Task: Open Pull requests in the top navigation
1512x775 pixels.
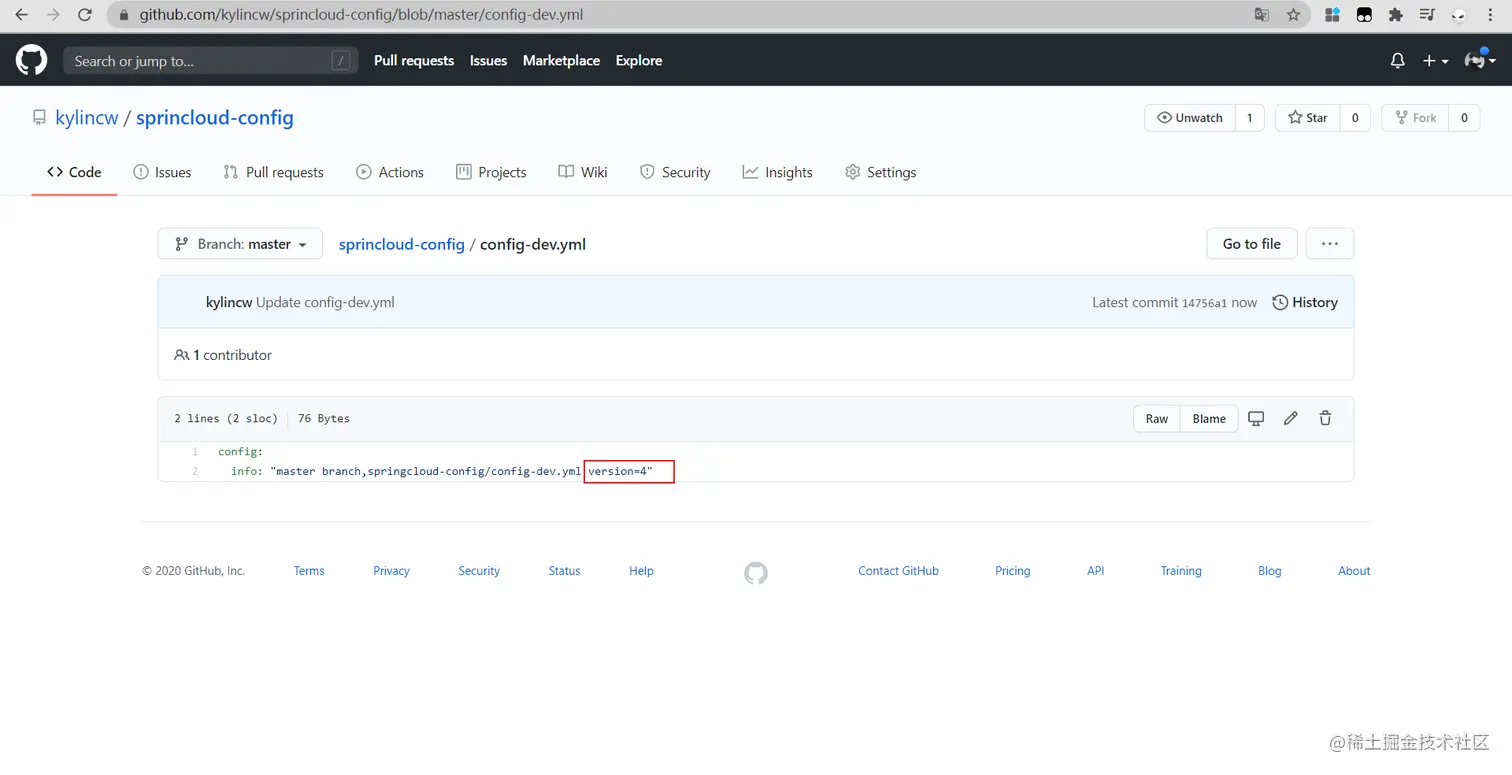Action: pos(414,61)
